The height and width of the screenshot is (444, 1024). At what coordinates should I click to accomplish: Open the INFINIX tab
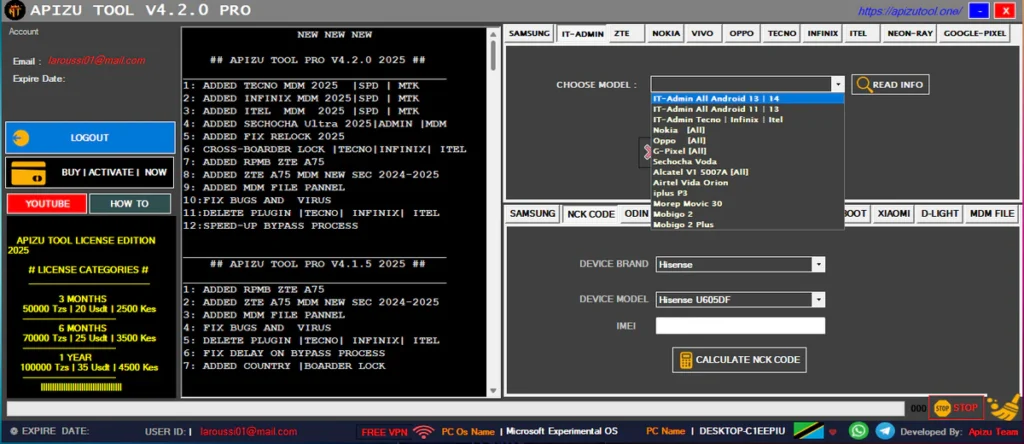pyautogui.click(x=822, y=33)
